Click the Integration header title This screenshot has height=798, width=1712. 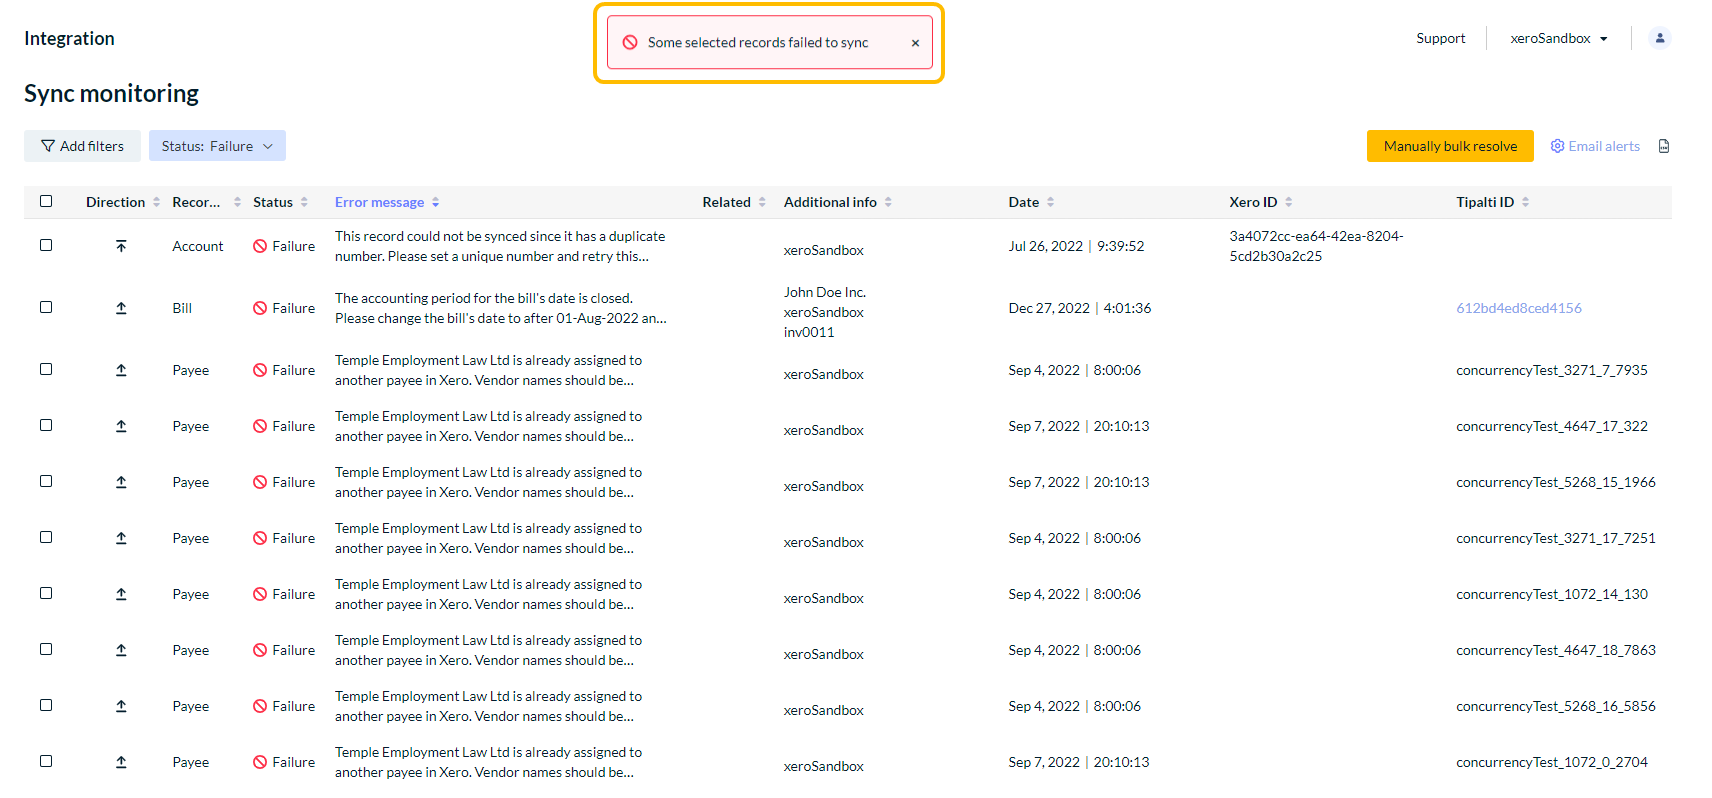tap(69, 38)
